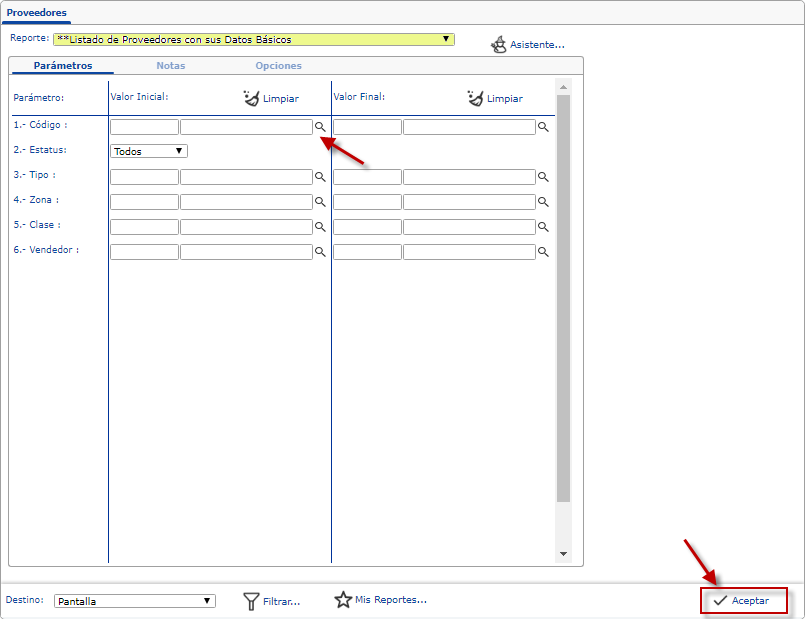
Task: Open Mis Reportes star icon
Action: tap(343, 600)
